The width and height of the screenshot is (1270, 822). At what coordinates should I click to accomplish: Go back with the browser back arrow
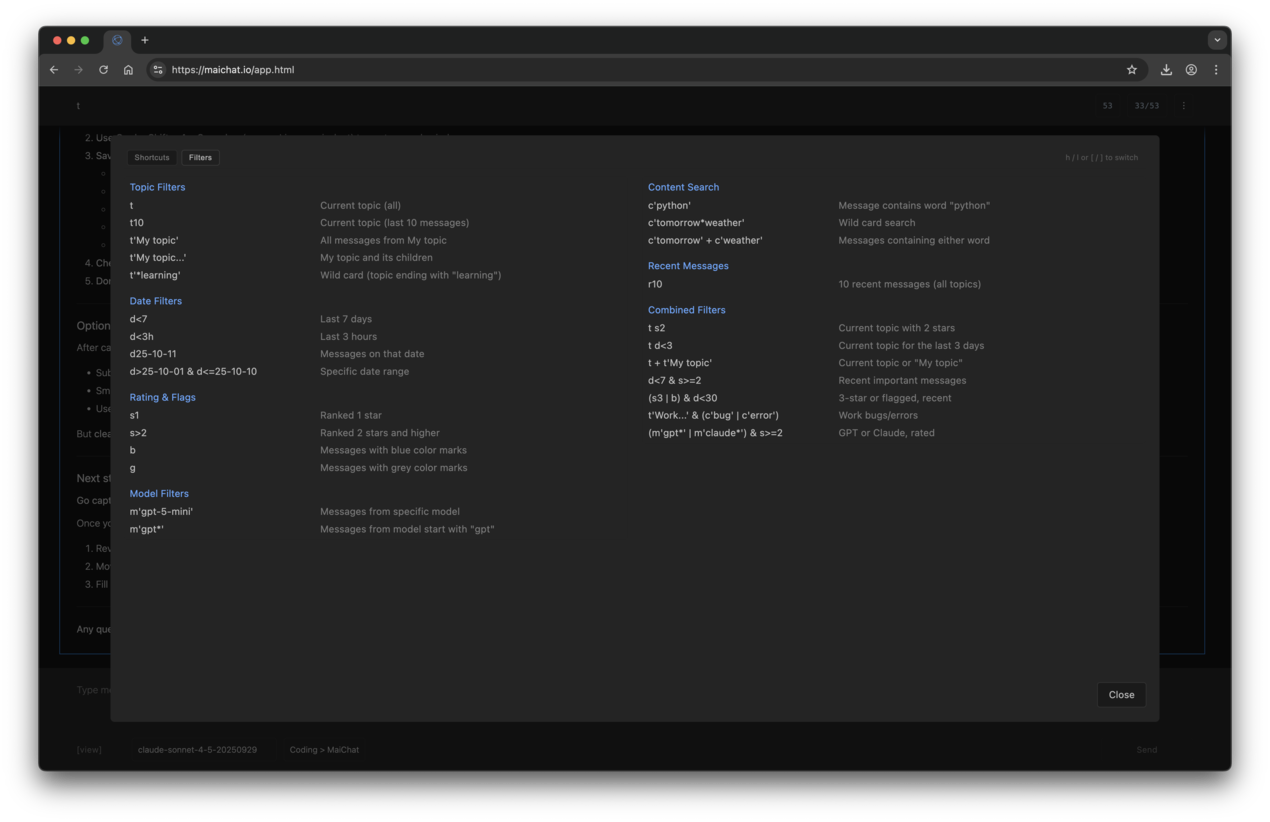tap(54, 70)
